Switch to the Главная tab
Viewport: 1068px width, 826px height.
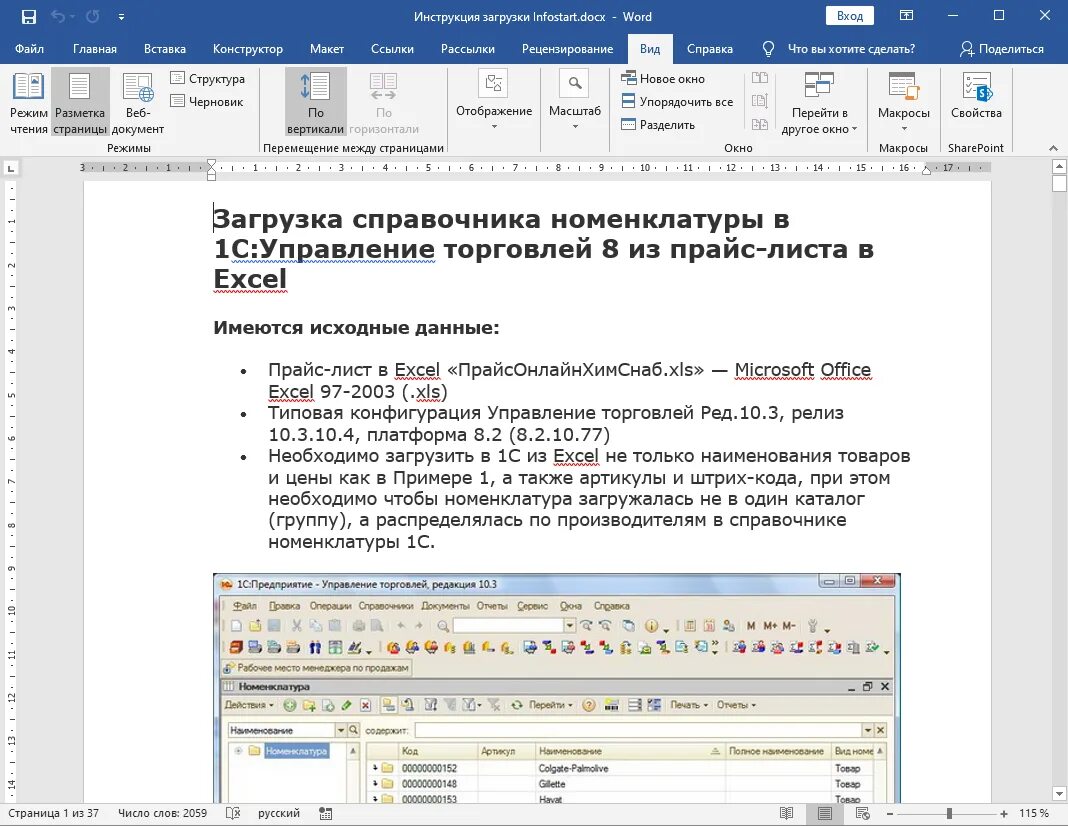(95, 49)
